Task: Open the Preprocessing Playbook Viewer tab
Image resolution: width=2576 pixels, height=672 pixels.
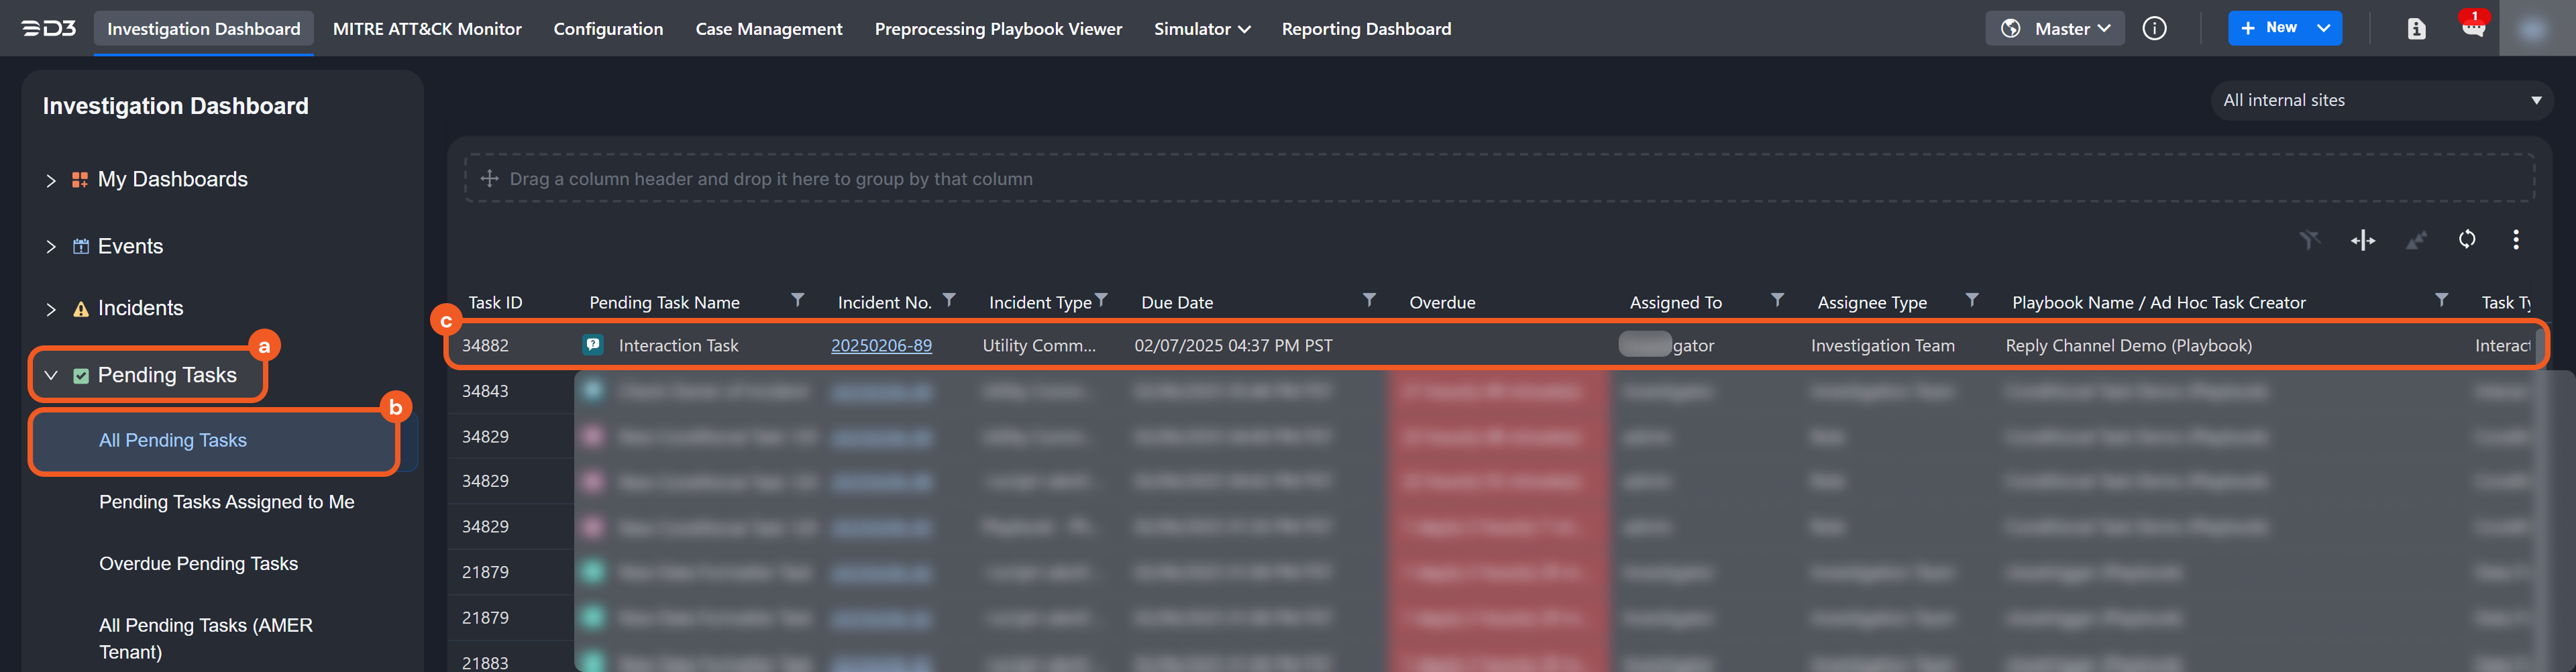Action: [998, 29]
